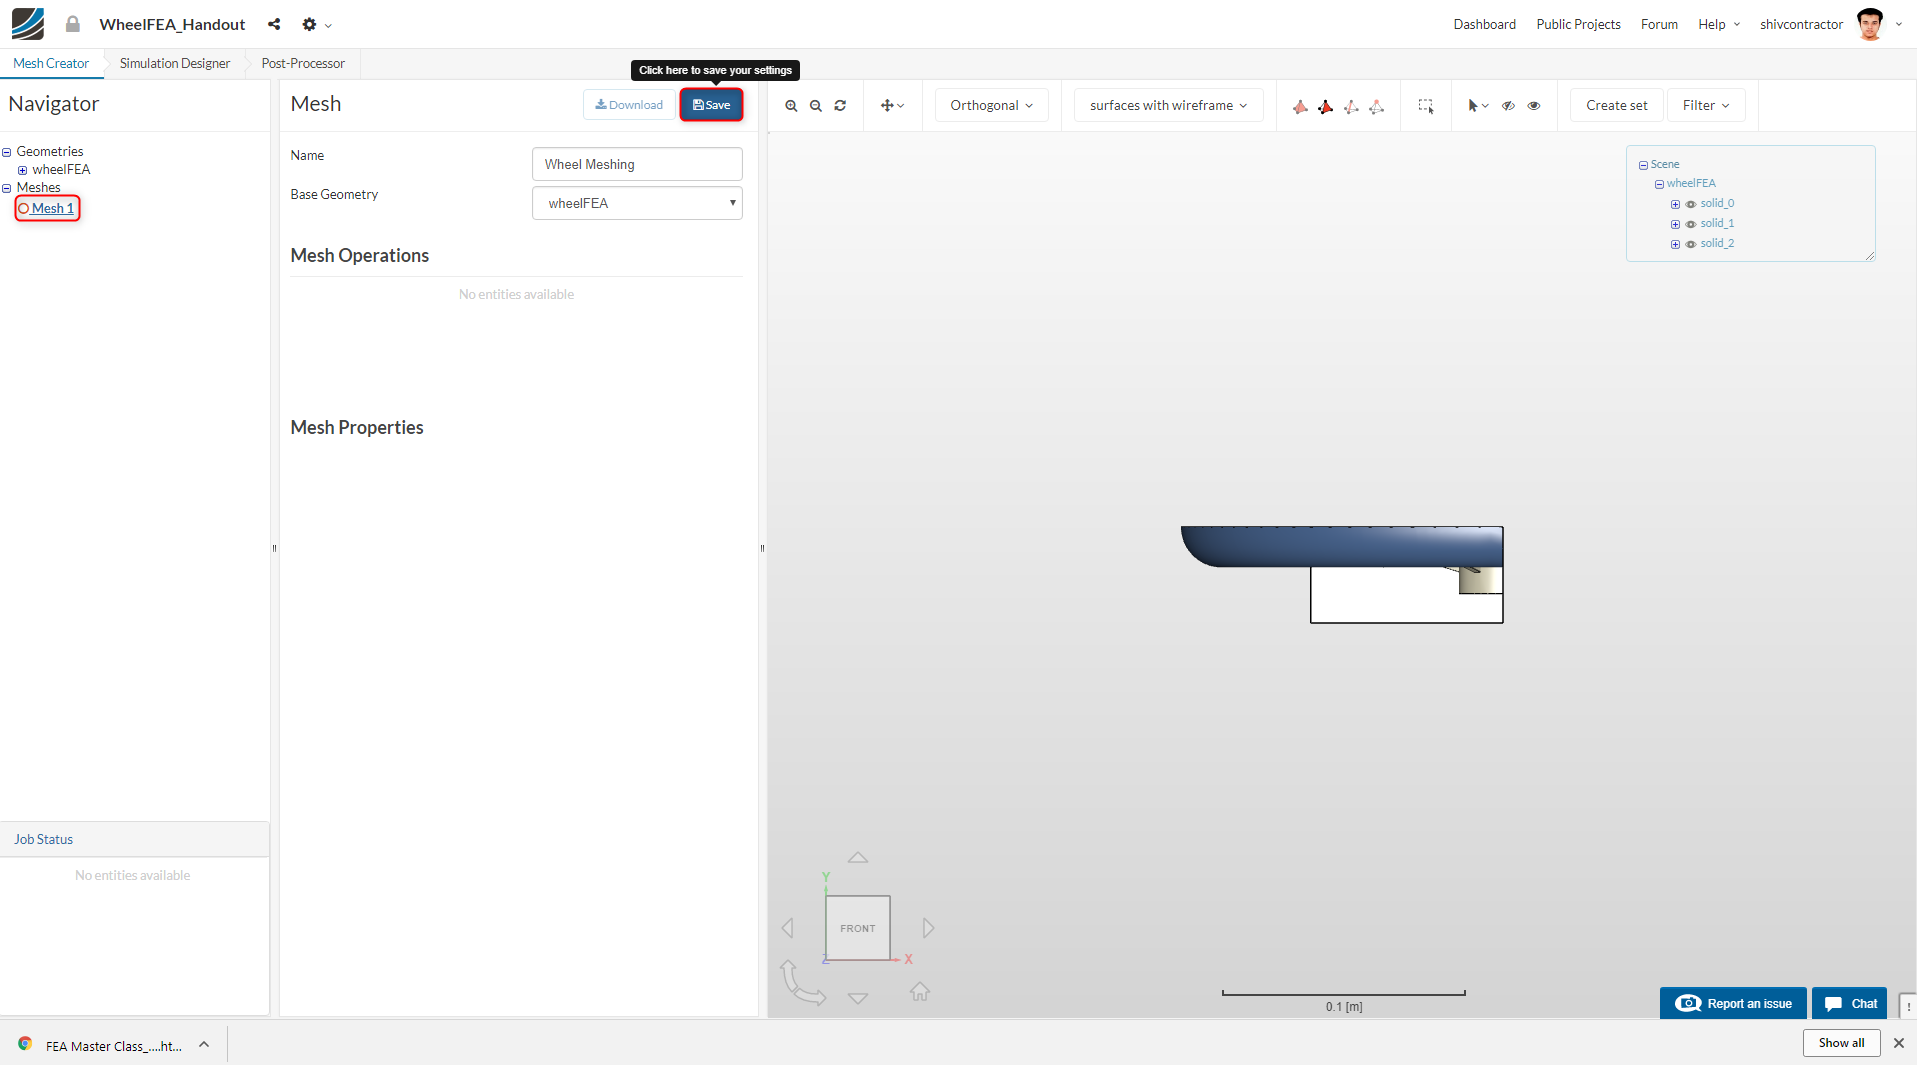Switch to the Simulation Designer tab
The image size is (1917, 1065).
(x=175, y=63)
